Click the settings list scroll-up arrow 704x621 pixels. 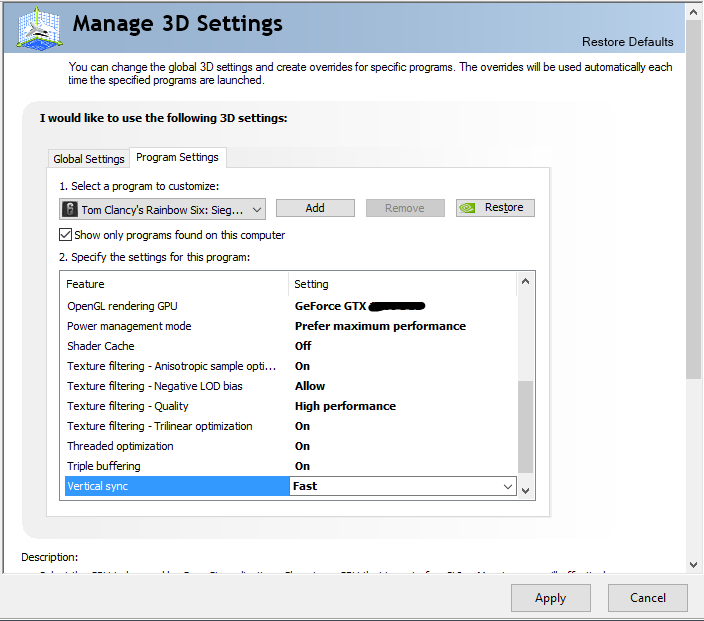coord(526,284)
